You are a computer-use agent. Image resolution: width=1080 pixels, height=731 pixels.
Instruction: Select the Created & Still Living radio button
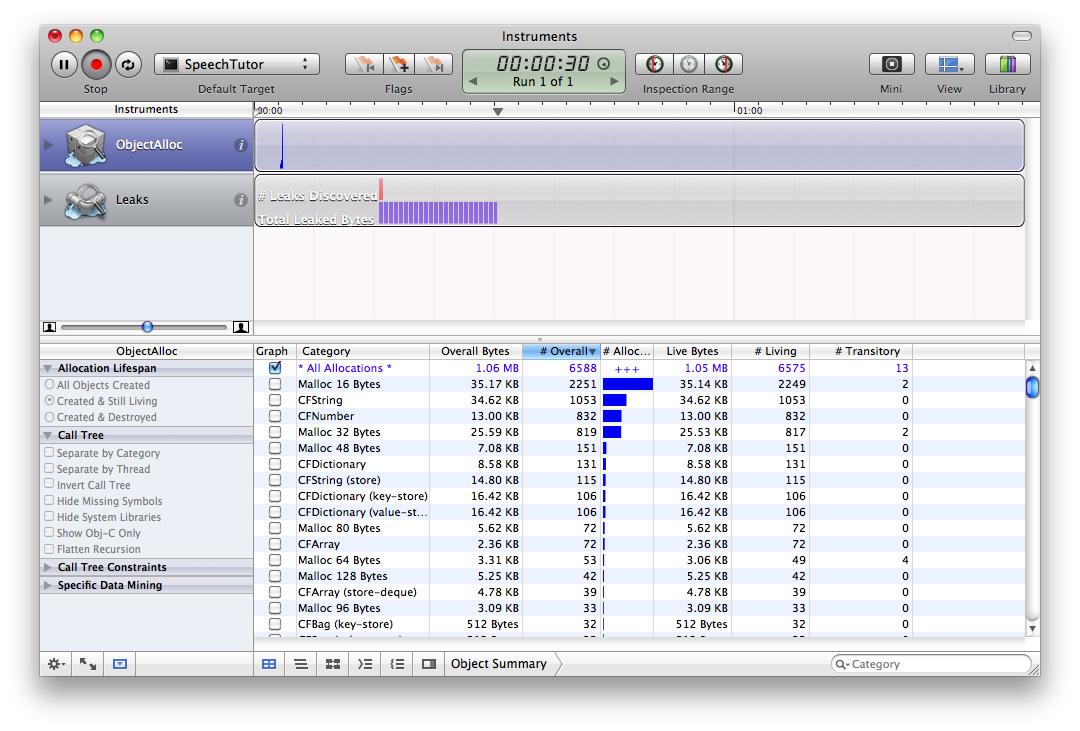pyautogui.click(x=50, y=400)
